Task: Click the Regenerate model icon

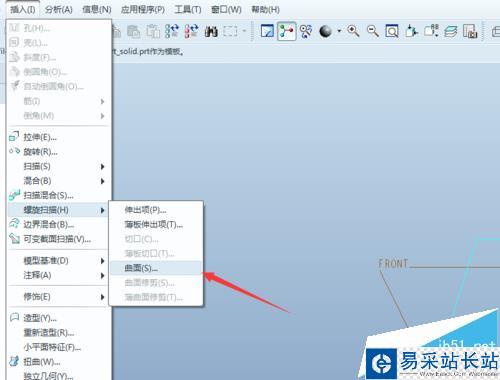Action: tap(172, 31)
